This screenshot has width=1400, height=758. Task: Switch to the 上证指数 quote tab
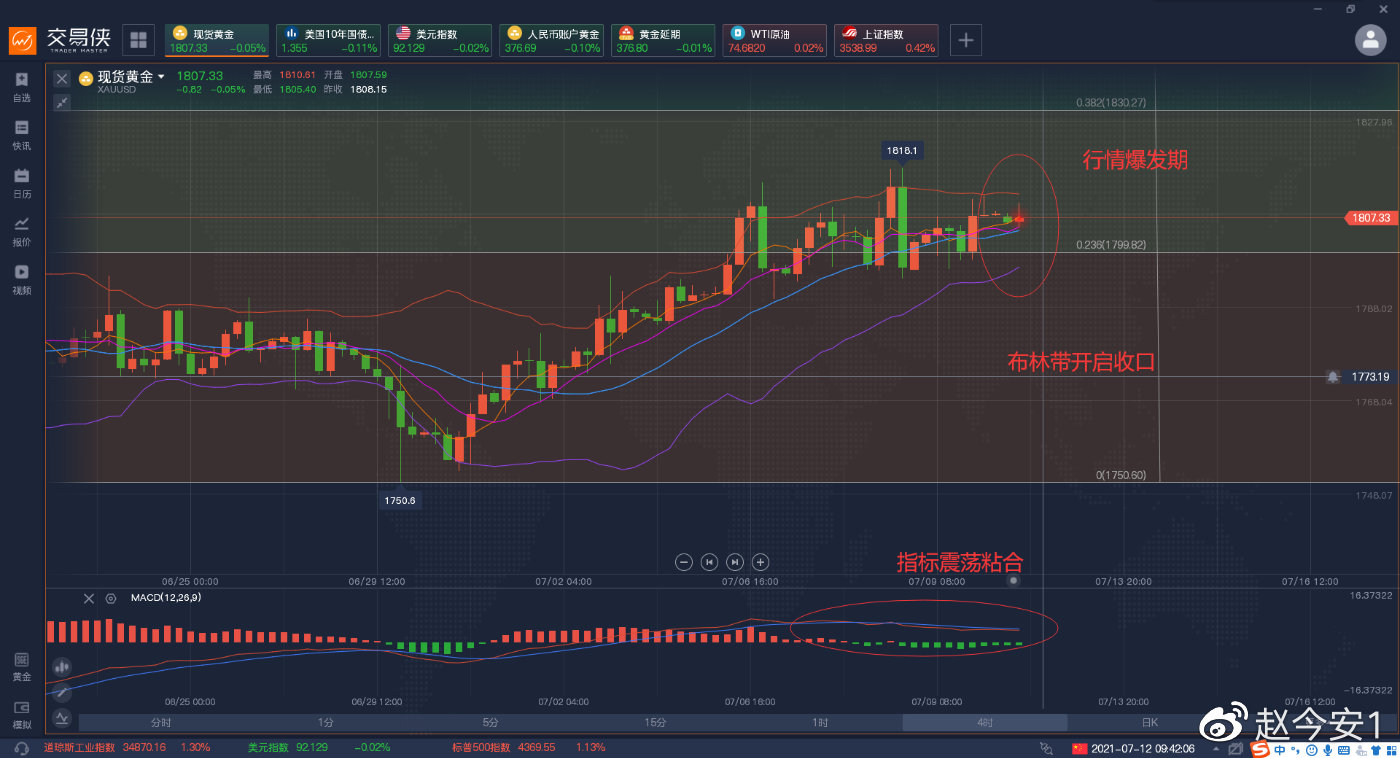tap(887, 40)
